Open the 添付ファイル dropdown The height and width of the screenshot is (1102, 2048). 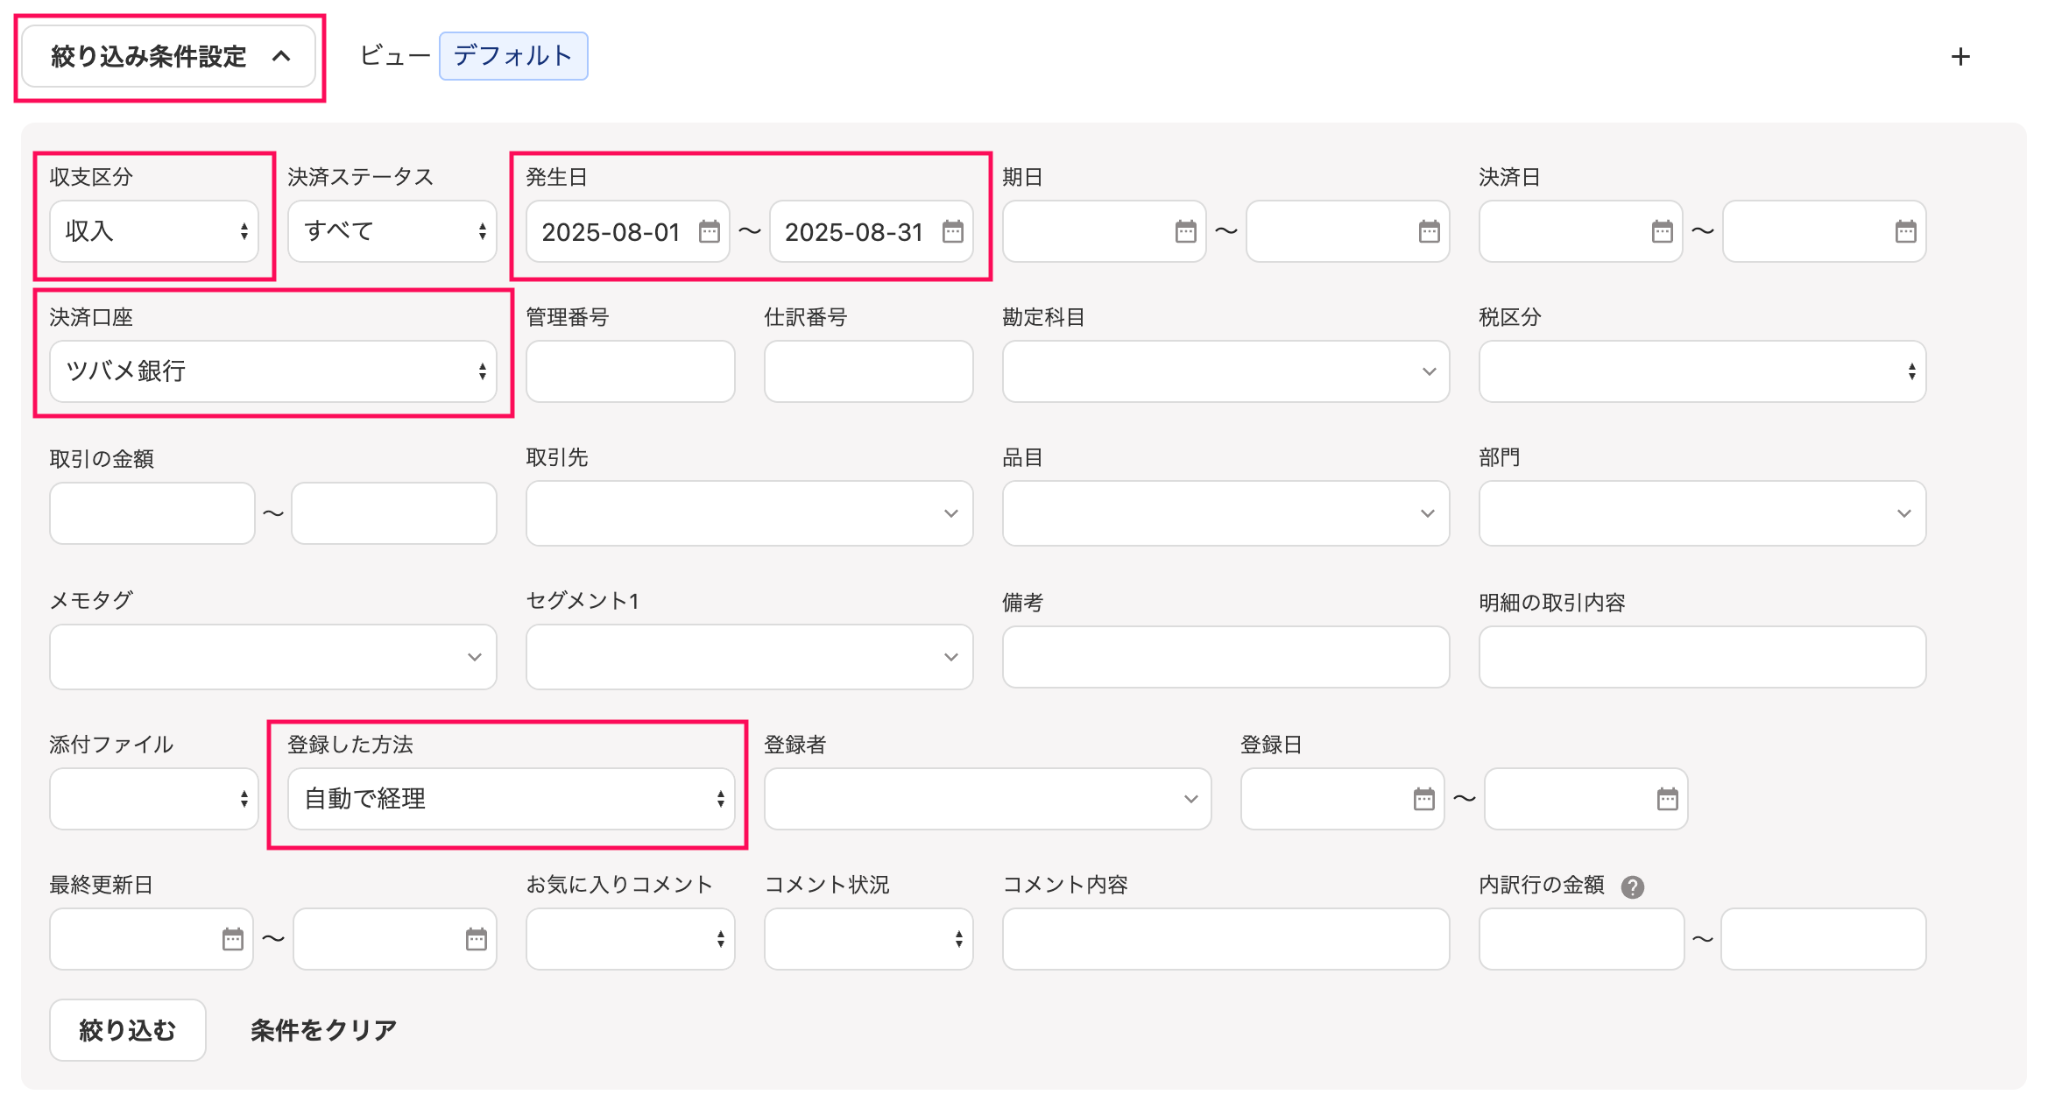pyautogui.click(x=154, y=799)
